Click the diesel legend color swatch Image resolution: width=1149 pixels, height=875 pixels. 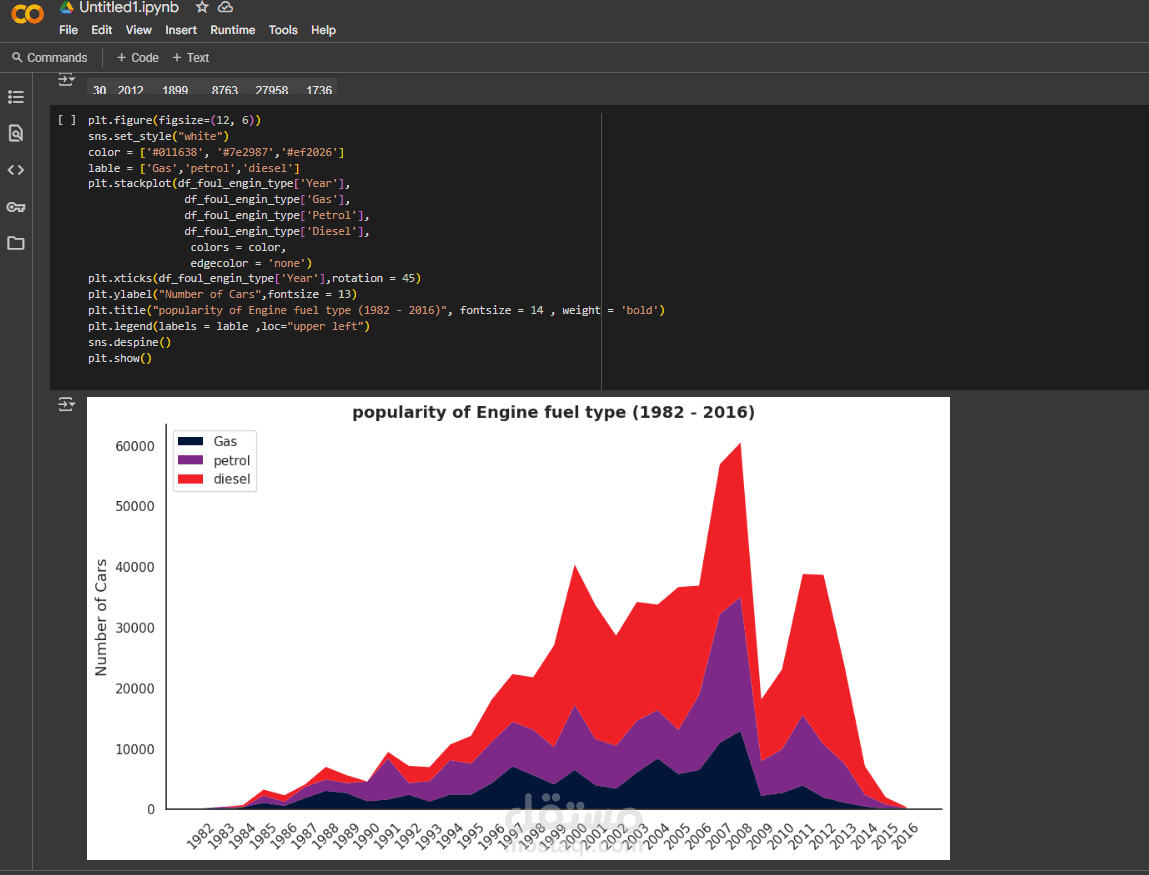coord(191,479)
